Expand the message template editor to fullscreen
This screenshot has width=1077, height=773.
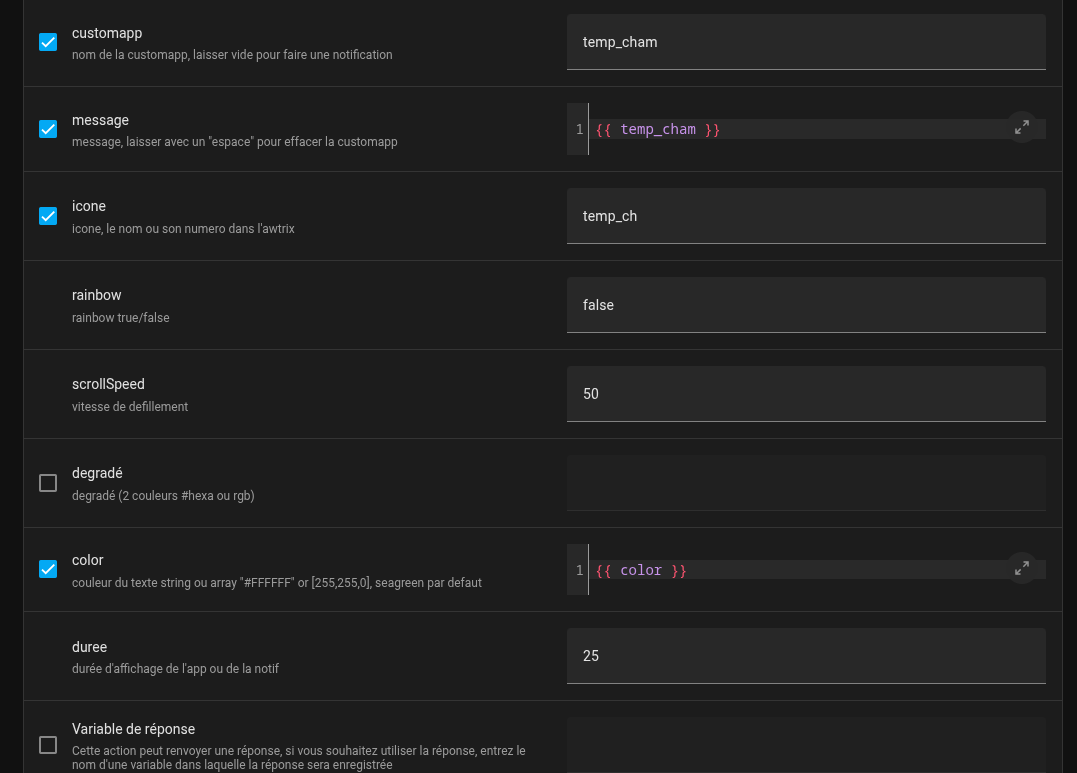[1021, 128]
